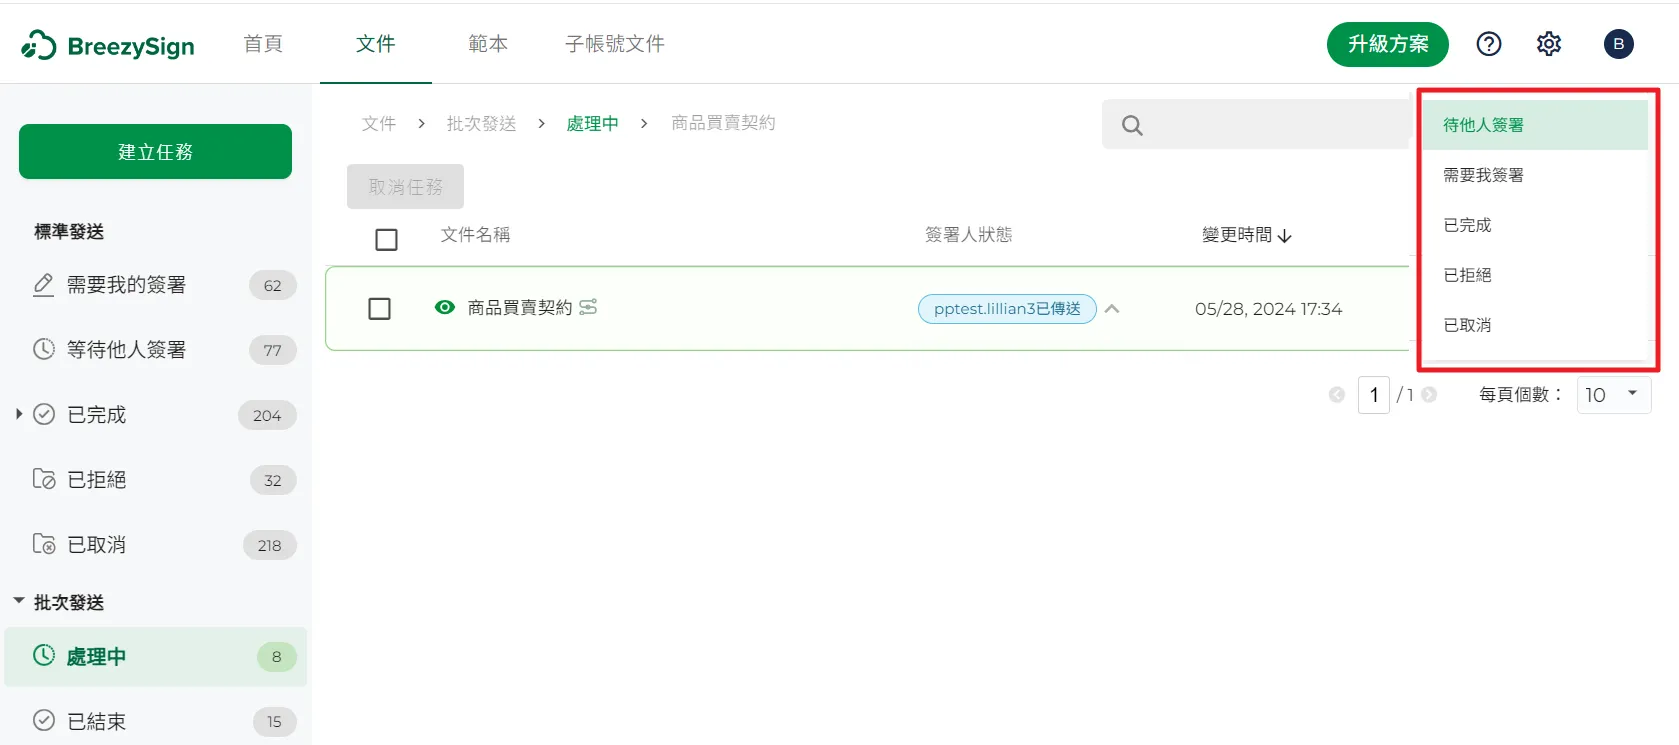The width and height of the screenshot is (1679, 745).
Task: Click the 升級方案 button
Action: [1387, 44]
